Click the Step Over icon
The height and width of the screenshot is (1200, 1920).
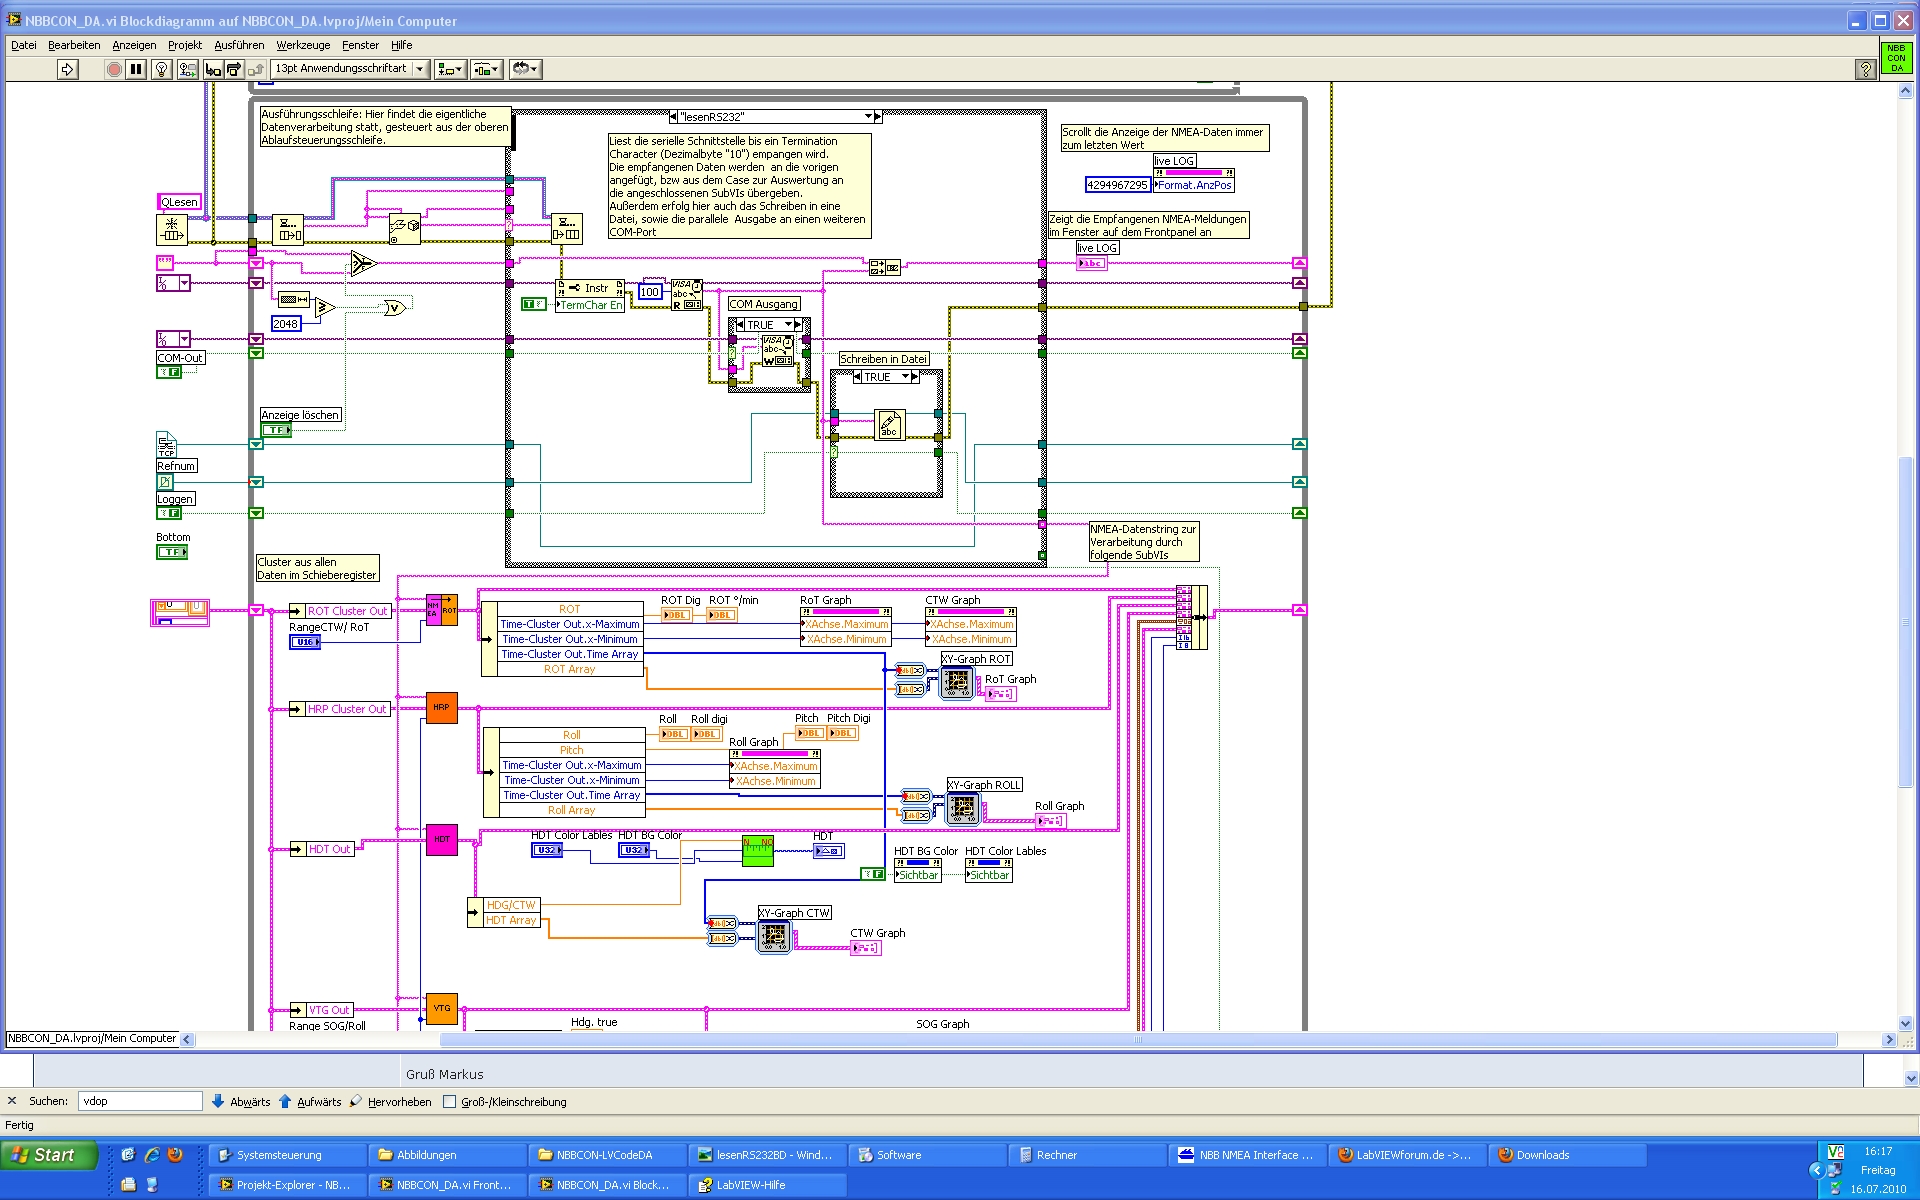[x=234, y=69]
